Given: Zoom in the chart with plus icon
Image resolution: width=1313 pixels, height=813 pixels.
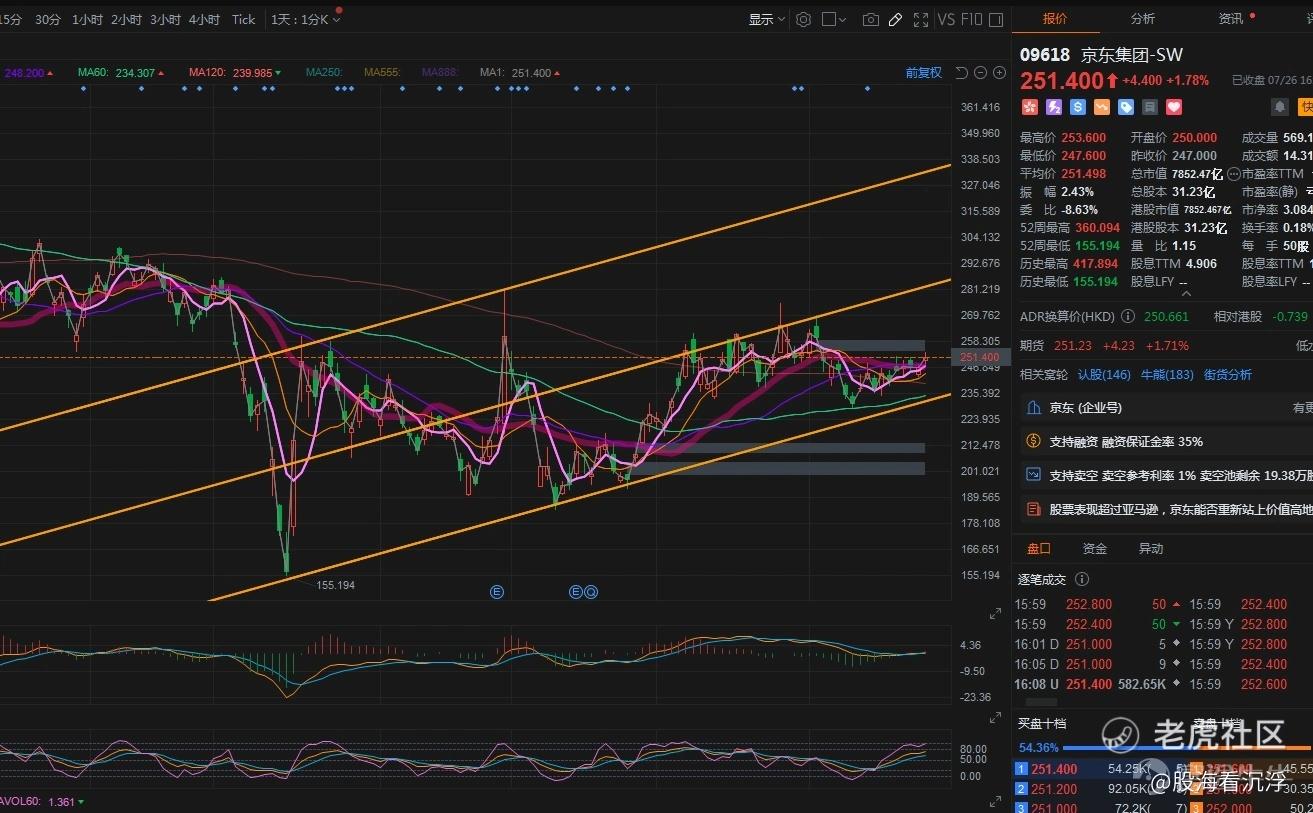Looking at the screenshot, I should point(999,73).
